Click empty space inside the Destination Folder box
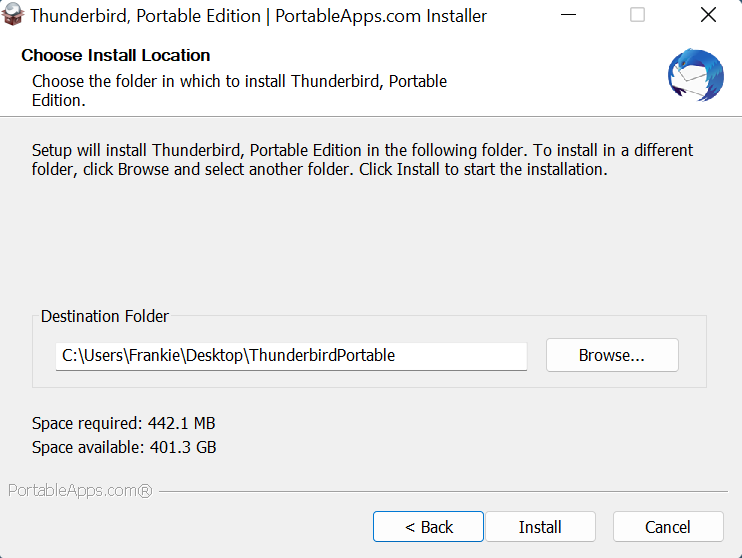 (x=369, y=379)
